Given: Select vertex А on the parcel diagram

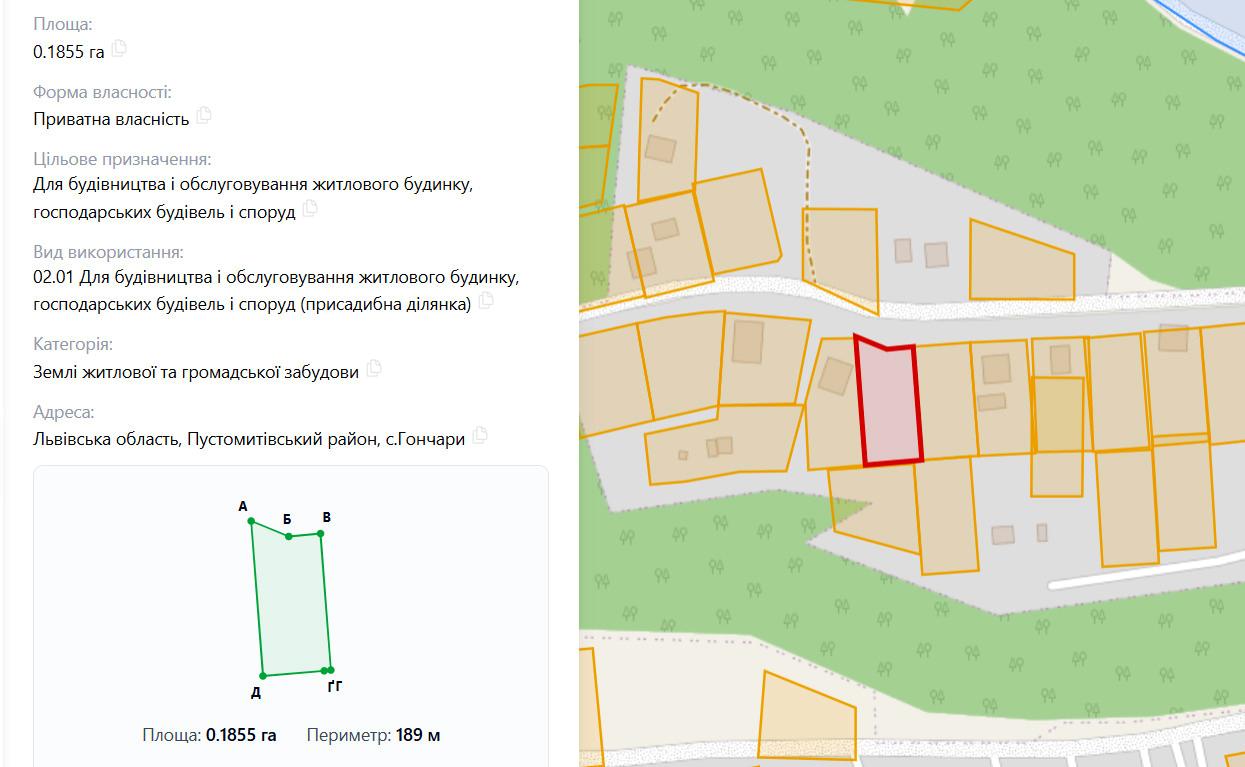Looking at the screenshot, I should tap(251, 521).
